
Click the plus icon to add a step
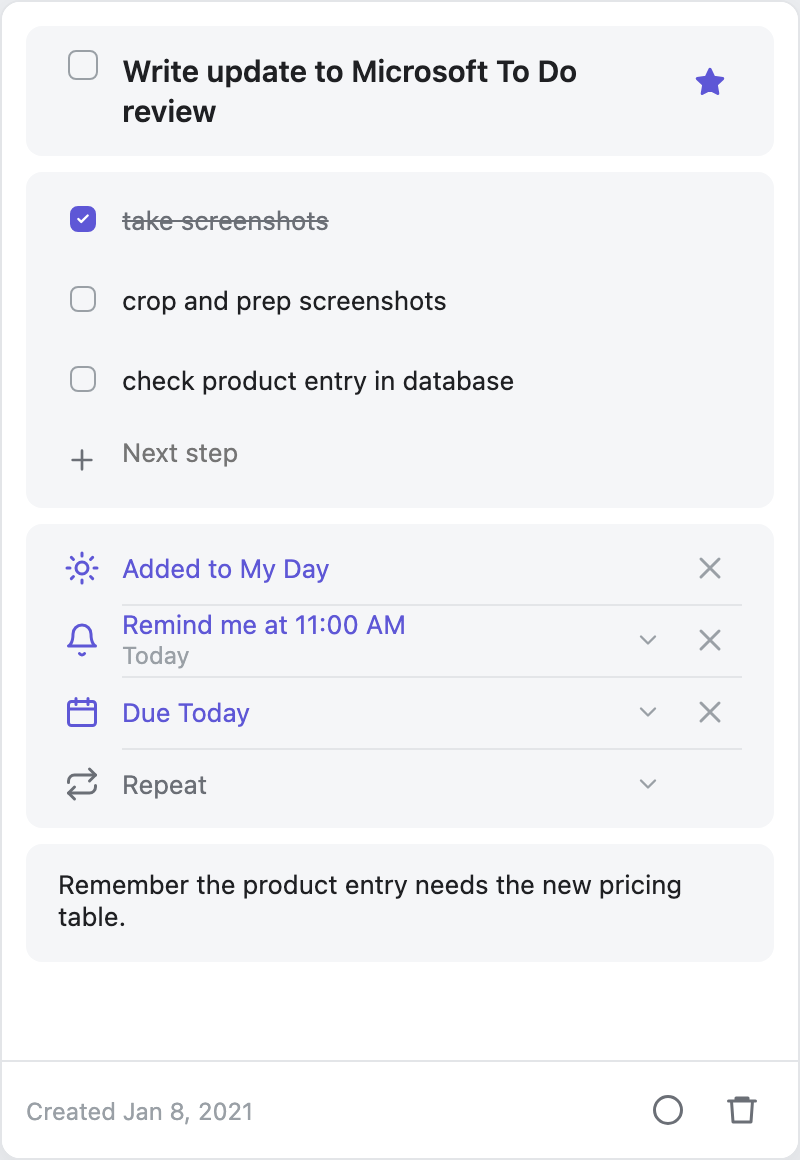tap(82, 459)
